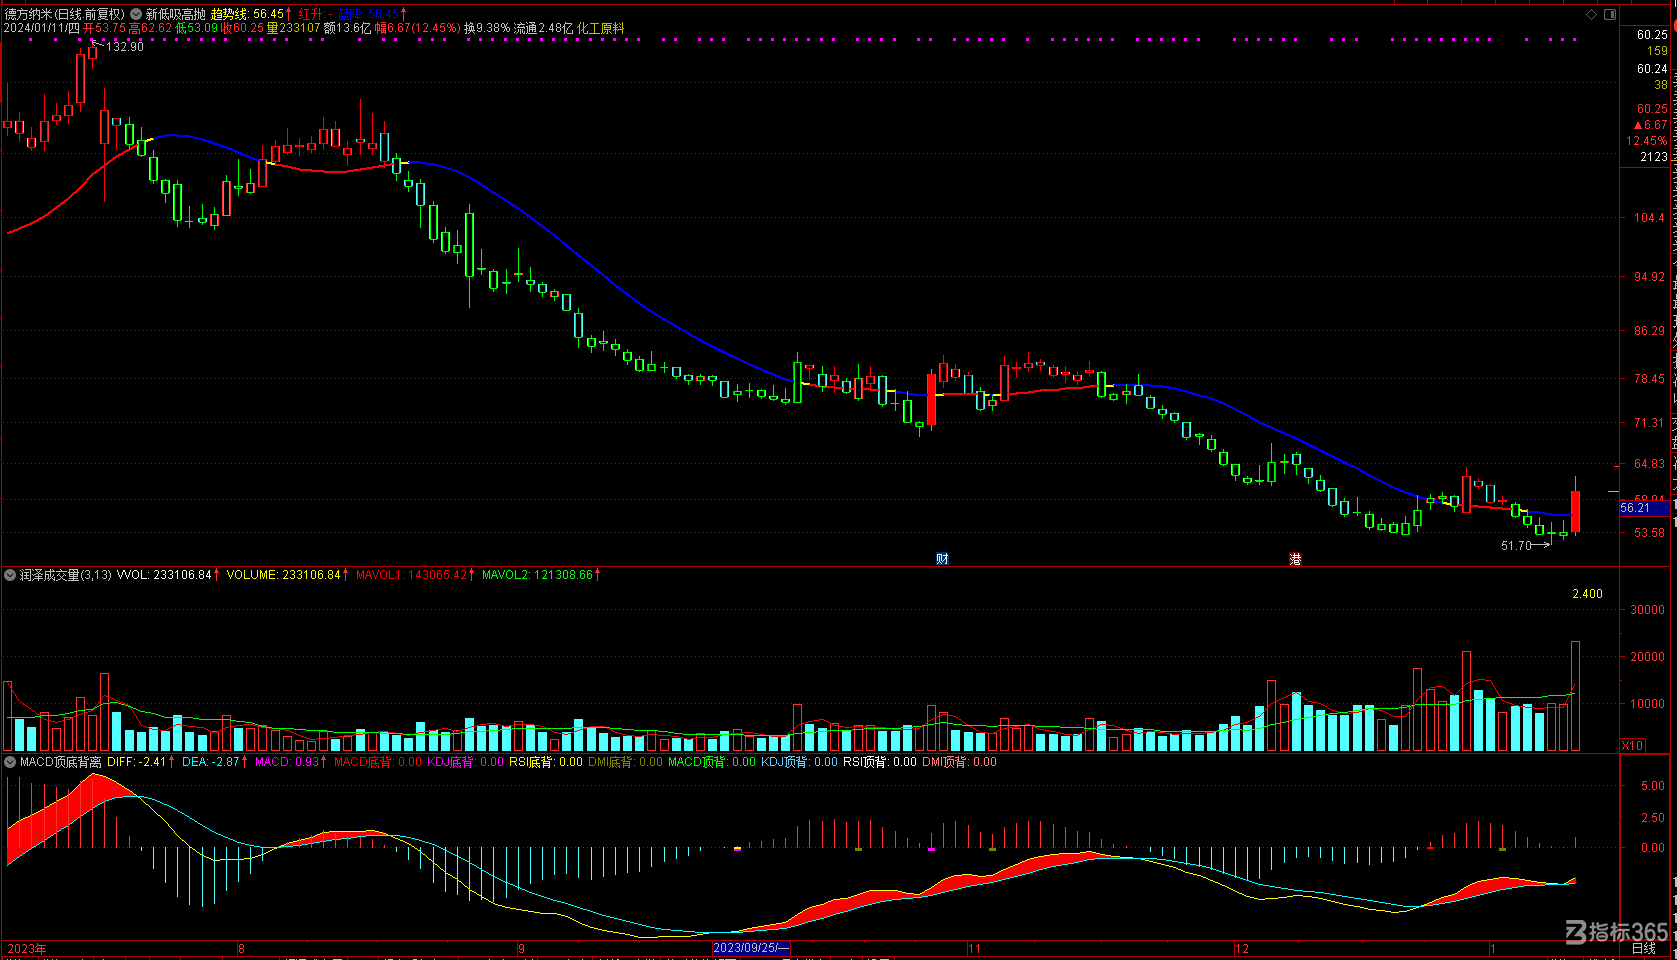This screenshot has height=960, width=1677.
Task: Click the MACD顶底背离 indicator name
Action: (61, 762)
